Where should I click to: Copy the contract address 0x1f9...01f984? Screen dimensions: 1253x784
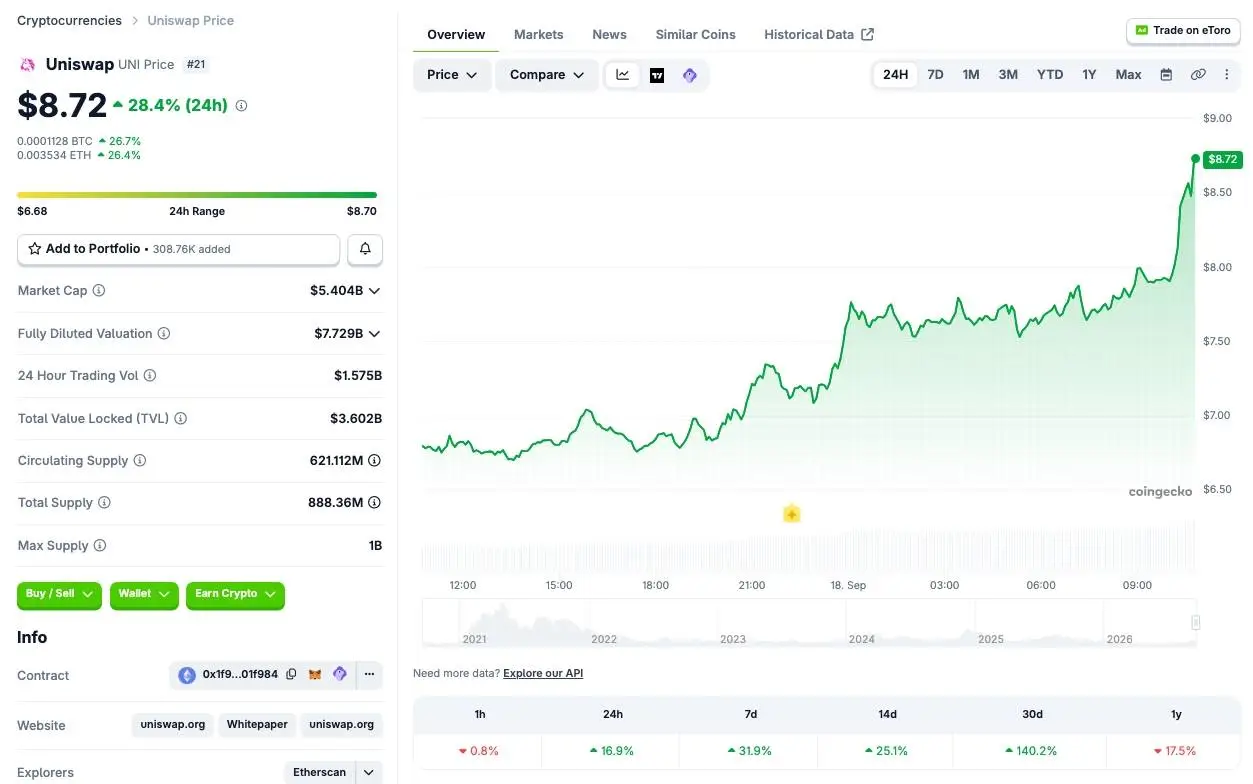(x=291, y=675)
